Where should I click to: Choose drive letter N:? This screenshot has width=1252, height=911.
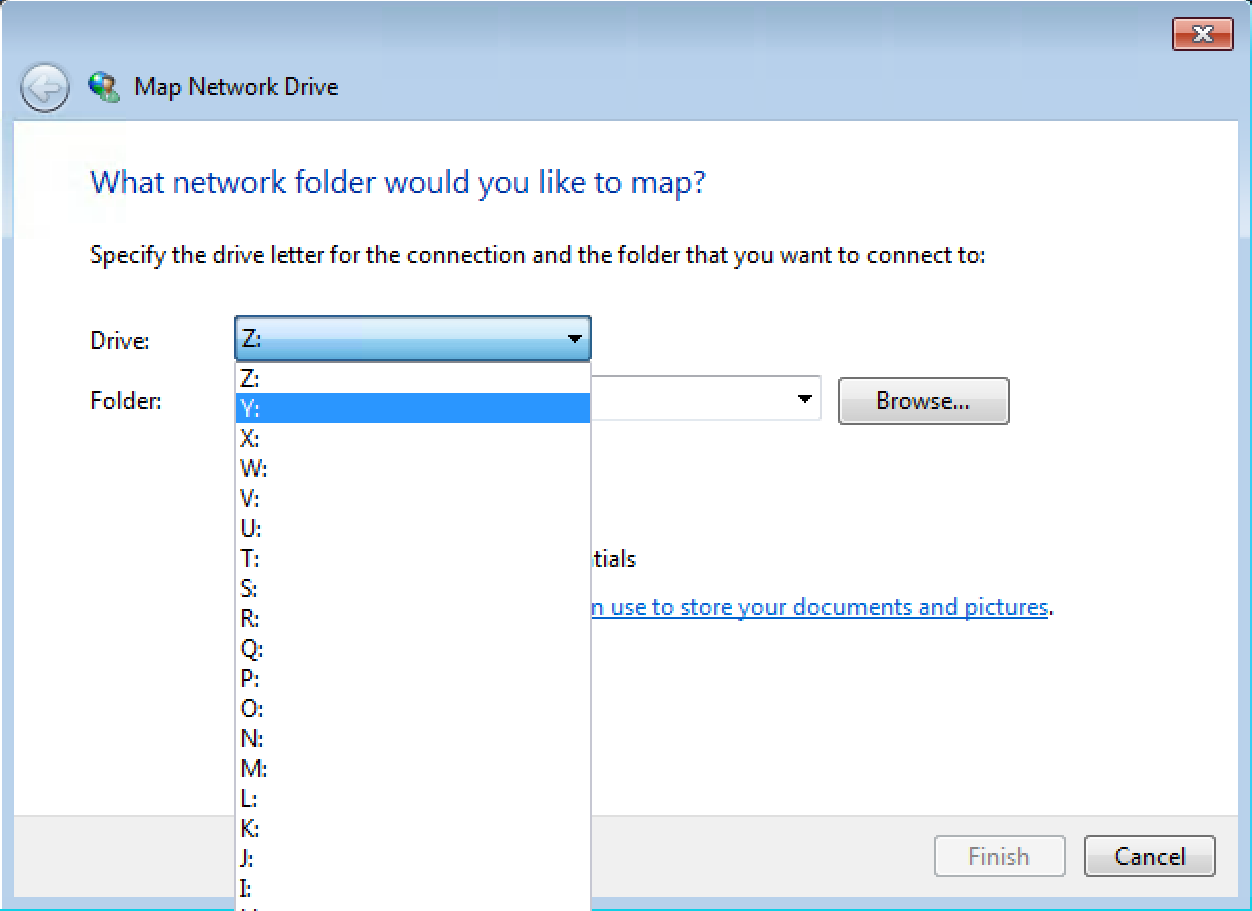click(x=412, y=738)
